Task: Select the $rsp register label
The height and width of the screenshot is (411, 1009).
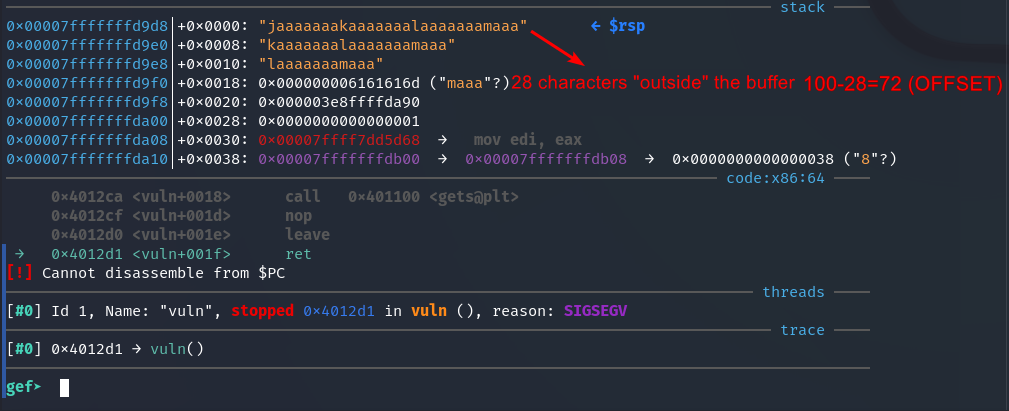Action: pyautogui.click(x=627, y=25)
